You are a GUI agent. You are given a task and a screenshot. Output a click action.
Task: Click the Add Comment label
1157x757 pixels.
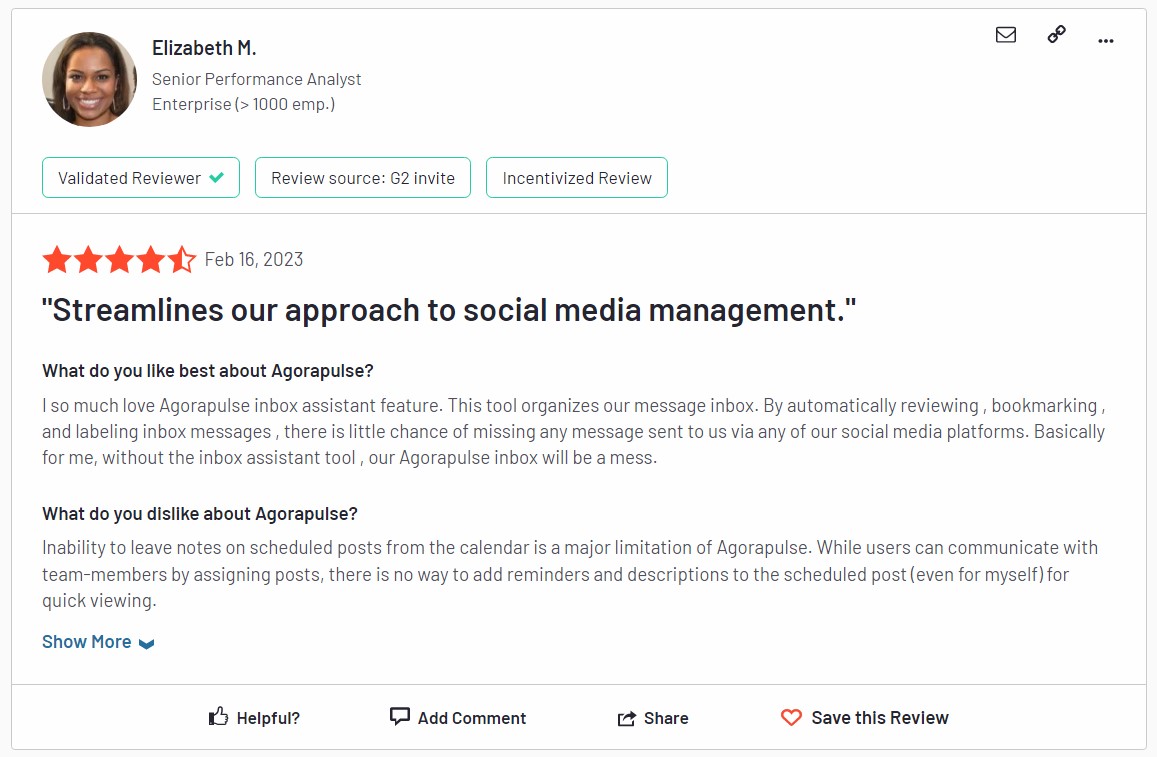coord(472,718)
